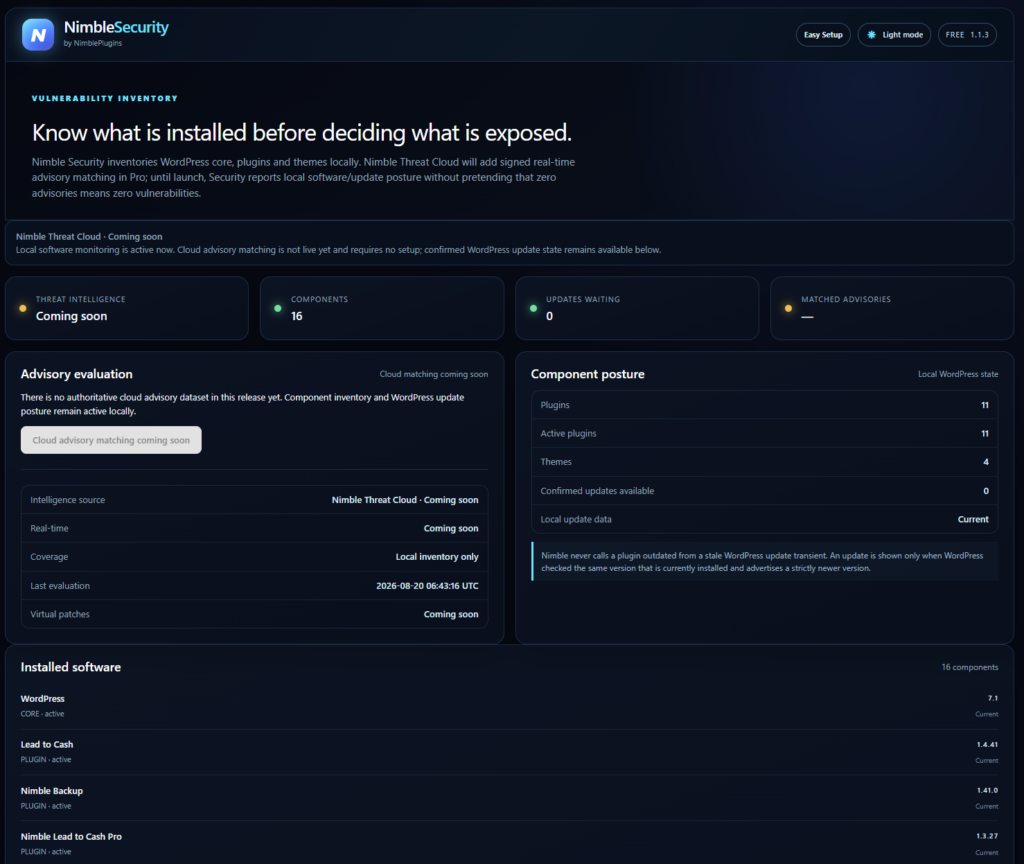This screenshot has height=864, width=1024.
Task: Click the Last evaluation timestamp 2026-08-20 06:43:16 UTC
Action: pos(427,586)
